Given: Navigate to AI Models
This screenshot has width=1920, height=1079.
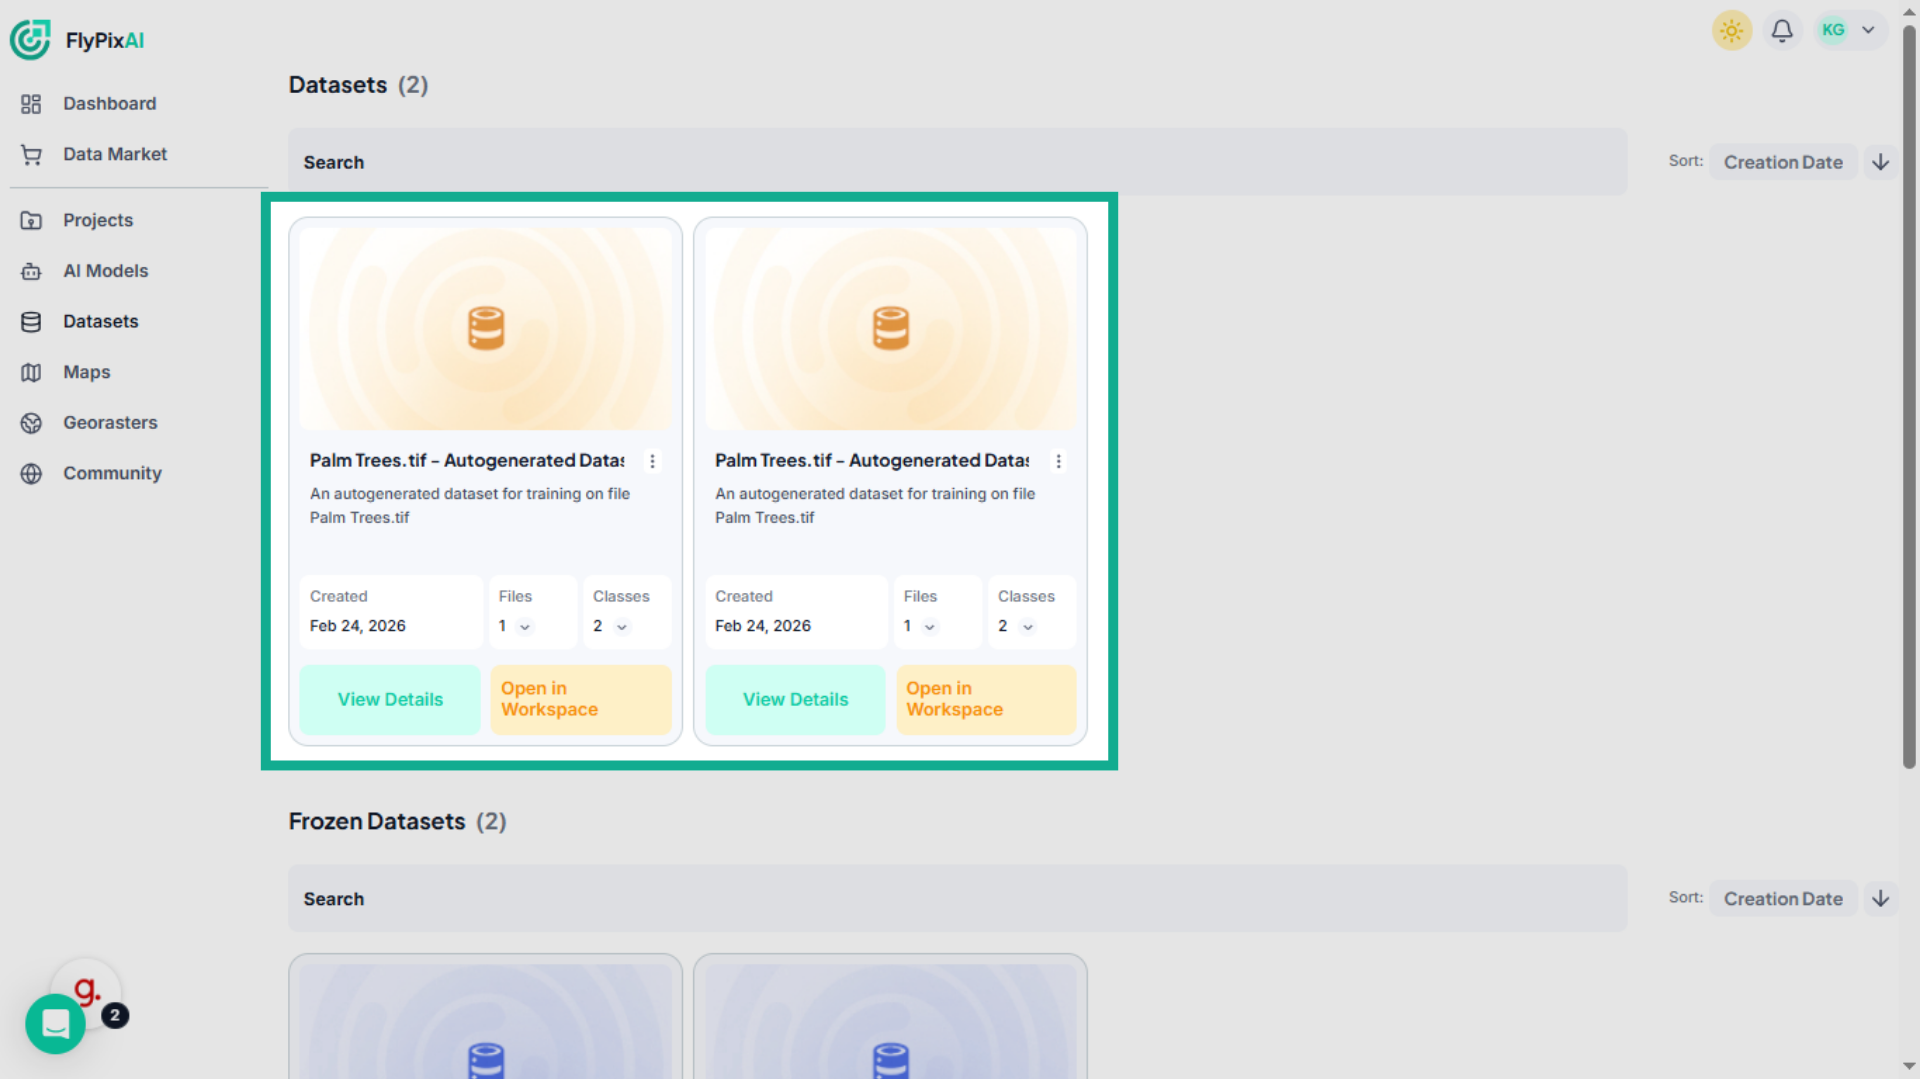Looking at the screenshot, I should 105,271.
